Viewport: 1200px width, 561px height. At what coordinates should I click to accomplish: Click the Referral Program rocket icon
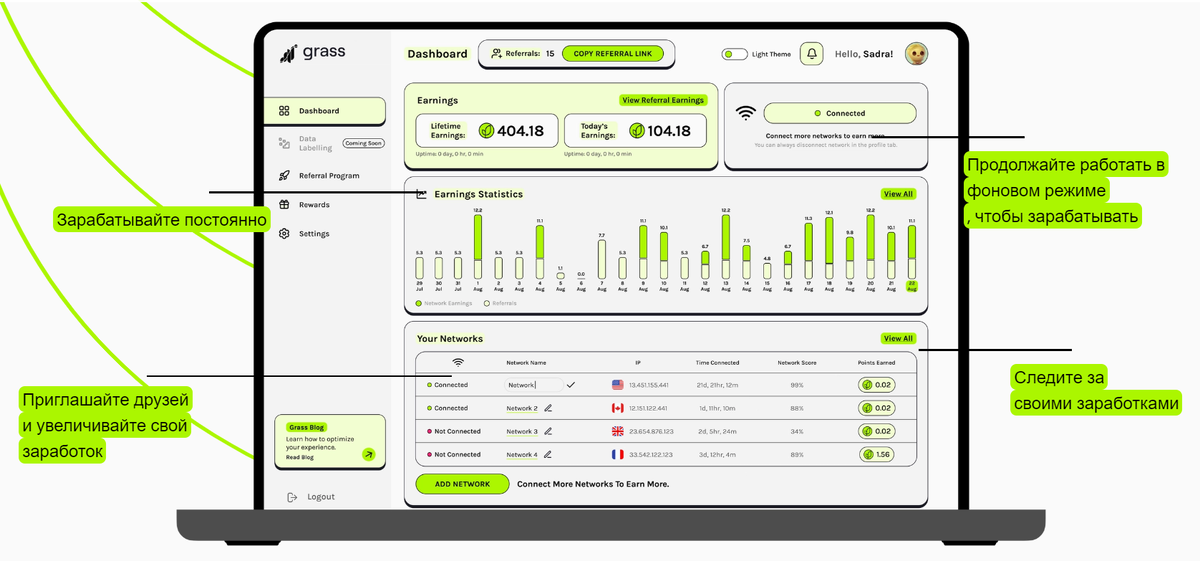point(284,176)
